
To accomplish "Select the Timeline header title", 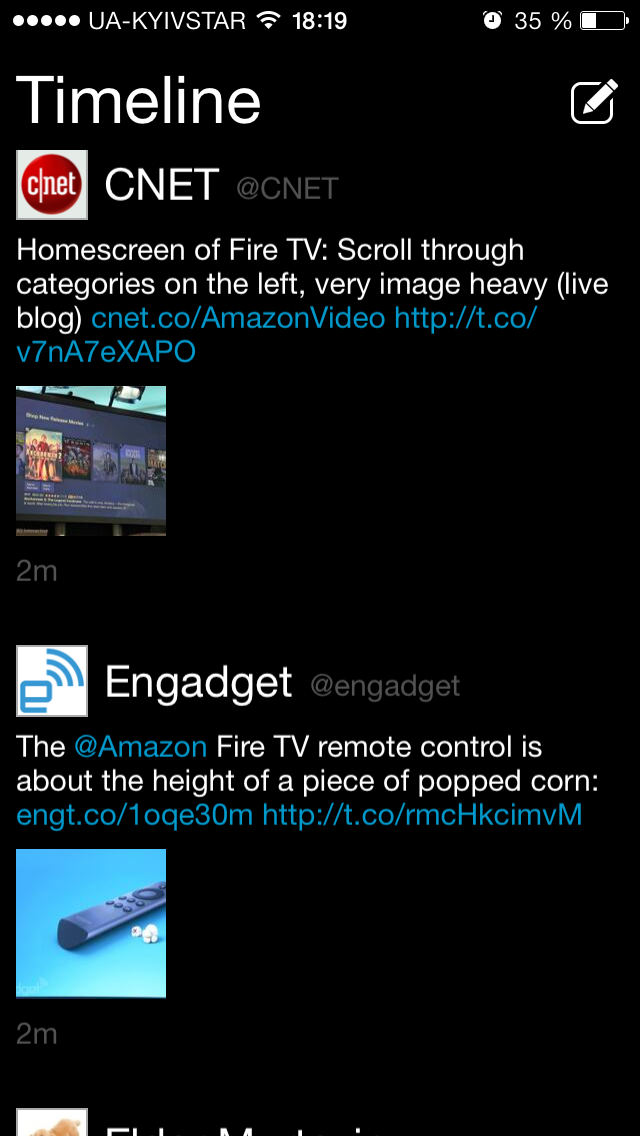I will [138, 101].
